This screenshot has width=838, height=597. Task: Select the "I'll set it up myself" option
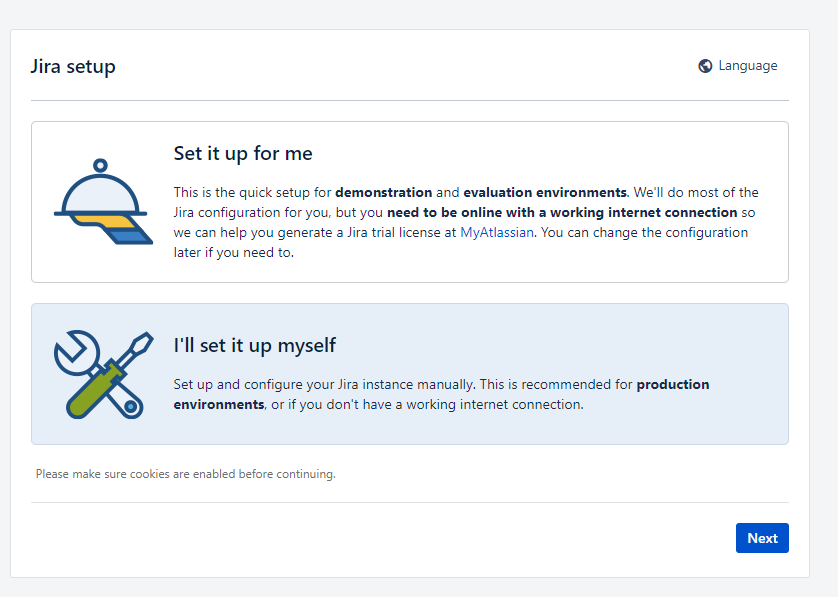coord(409,374)
